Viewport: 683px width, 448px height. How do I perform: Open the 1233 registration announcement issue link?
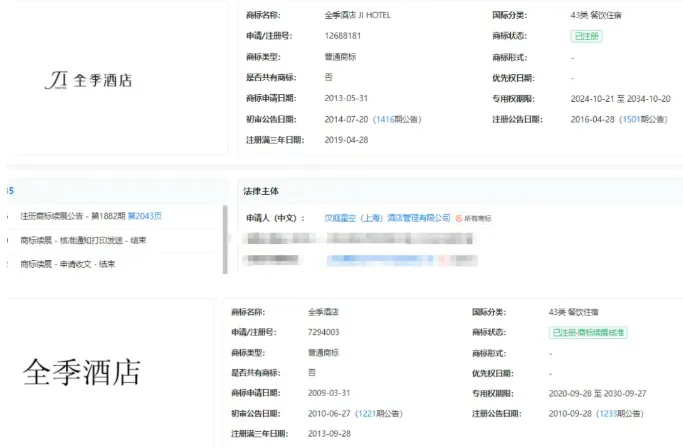608,414
